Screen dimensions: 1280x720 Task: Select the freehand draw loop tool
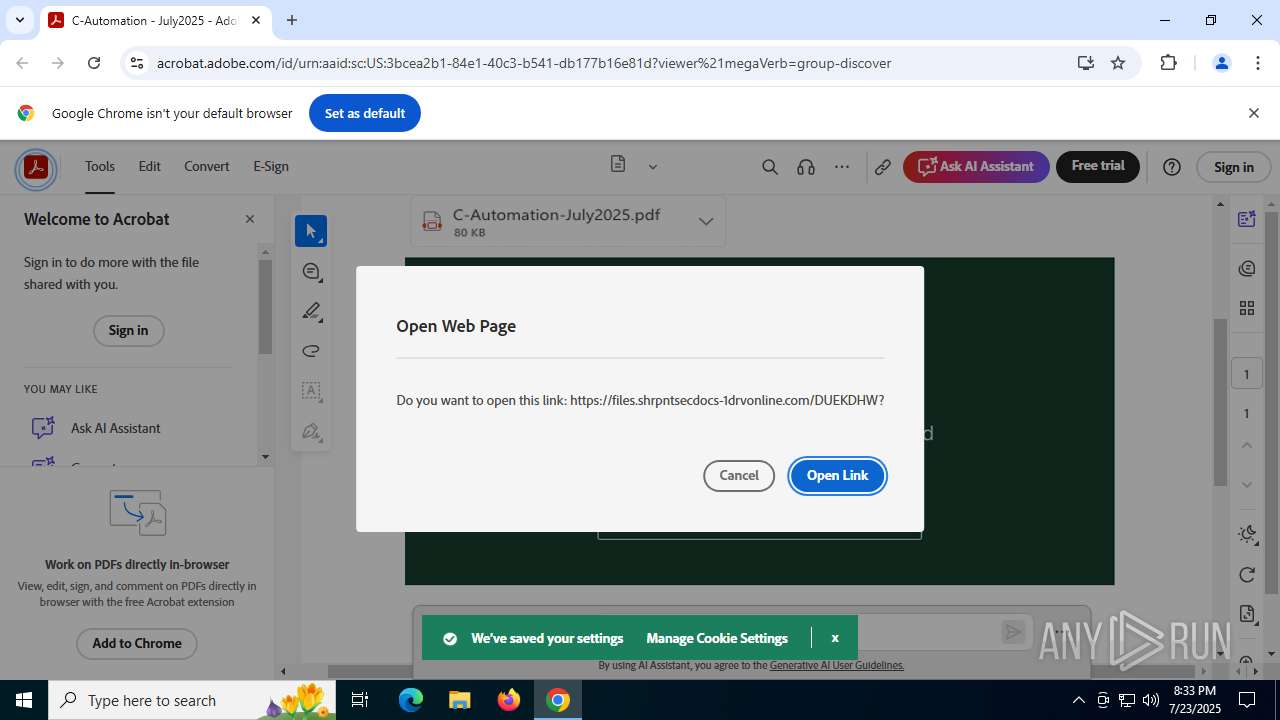point(311,351)
